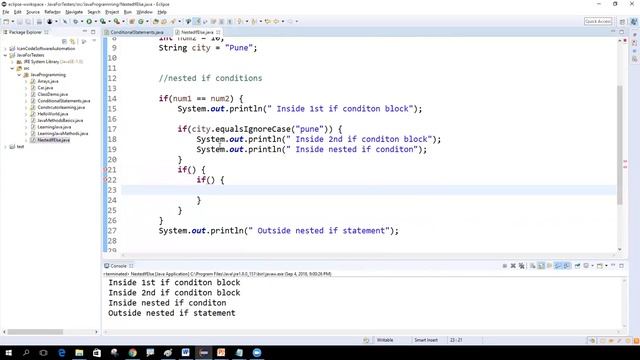Click the editor vertical scrollbar thumb

click(x=620, y=145)
